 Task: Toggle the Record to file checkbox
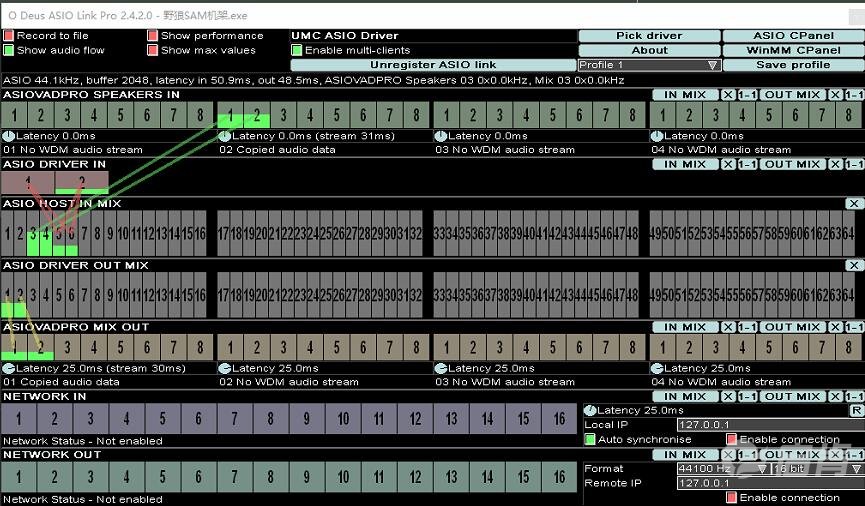pos(8,36)
